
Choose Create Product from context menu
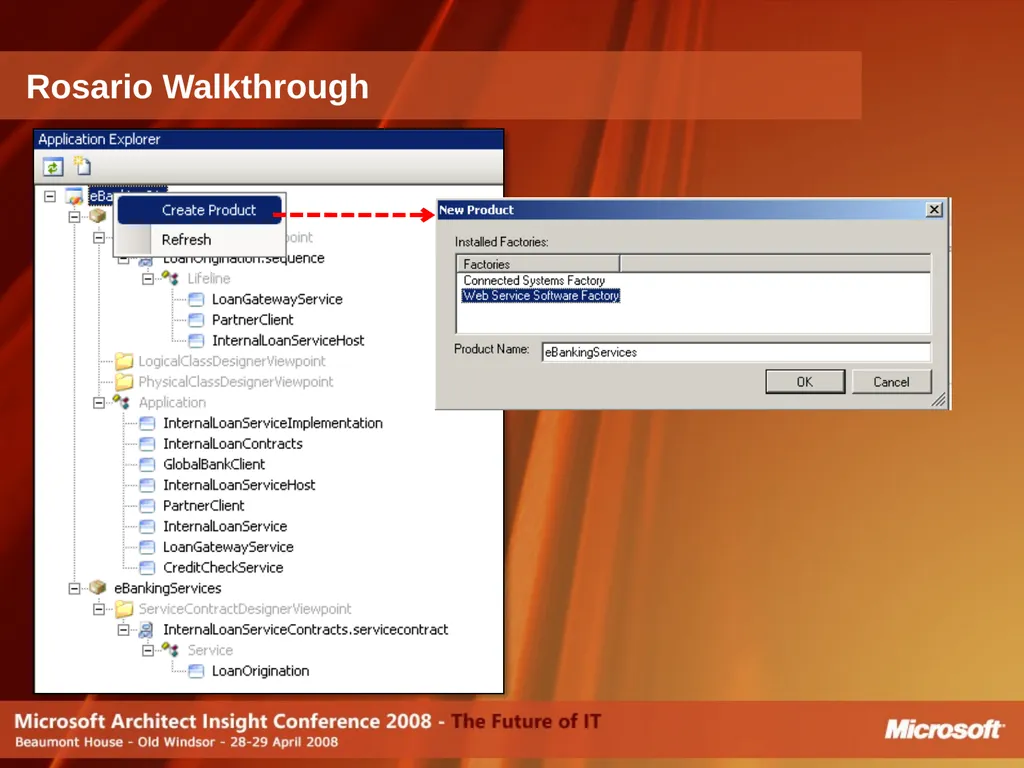[x=200, y=210]
